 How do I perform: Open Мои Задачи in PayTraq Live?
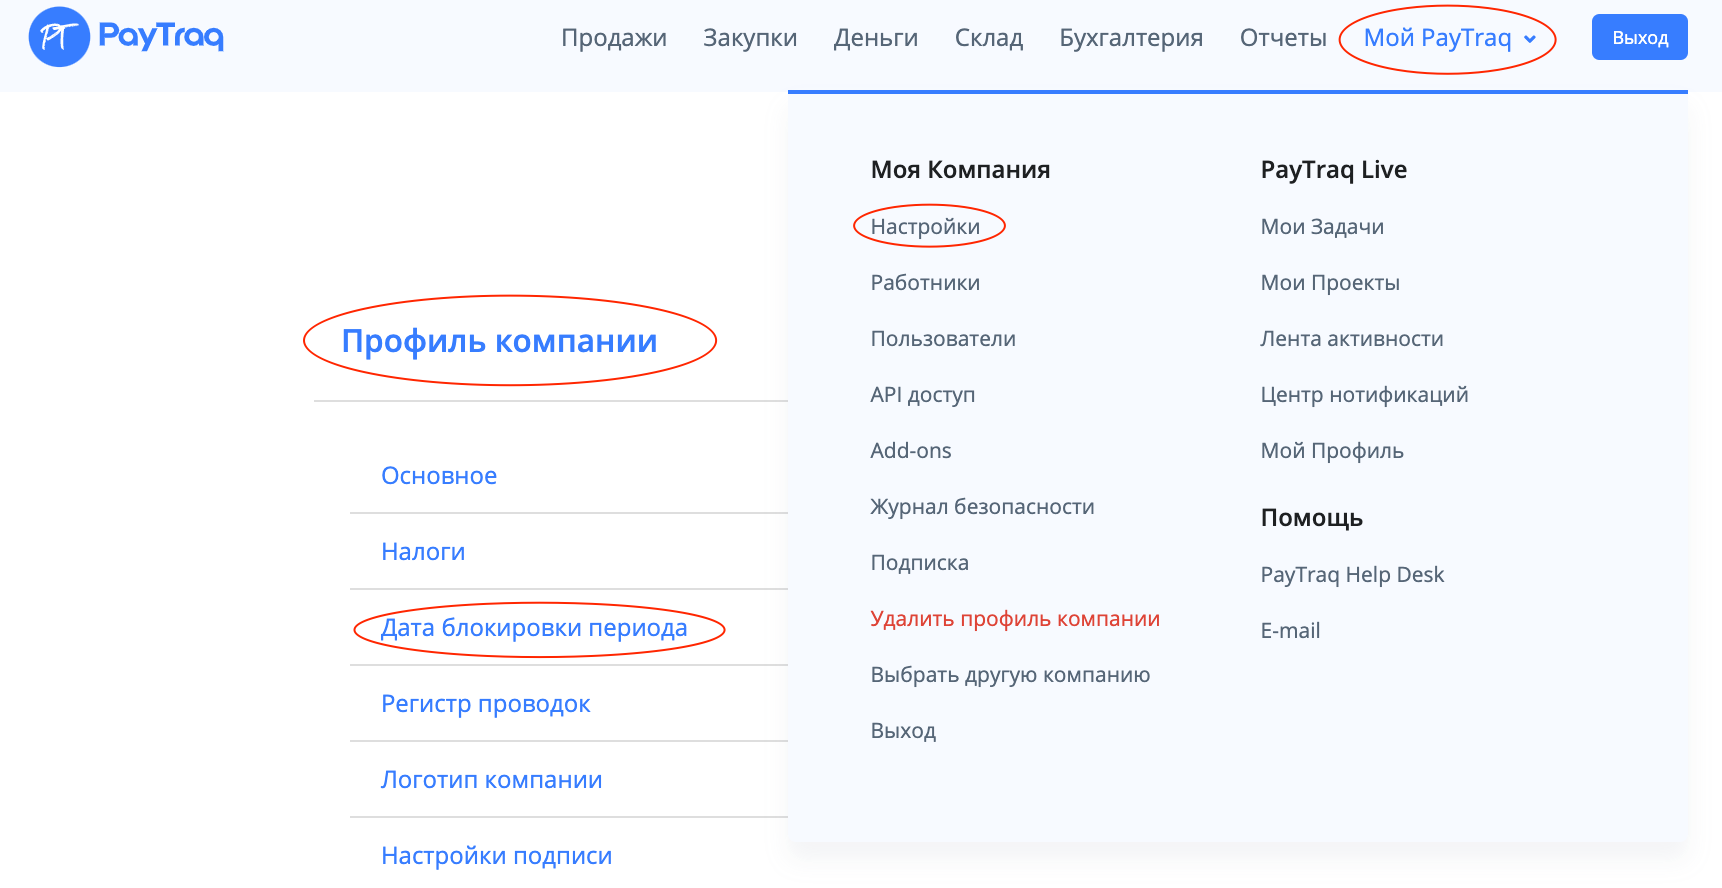click(1322, 227)
